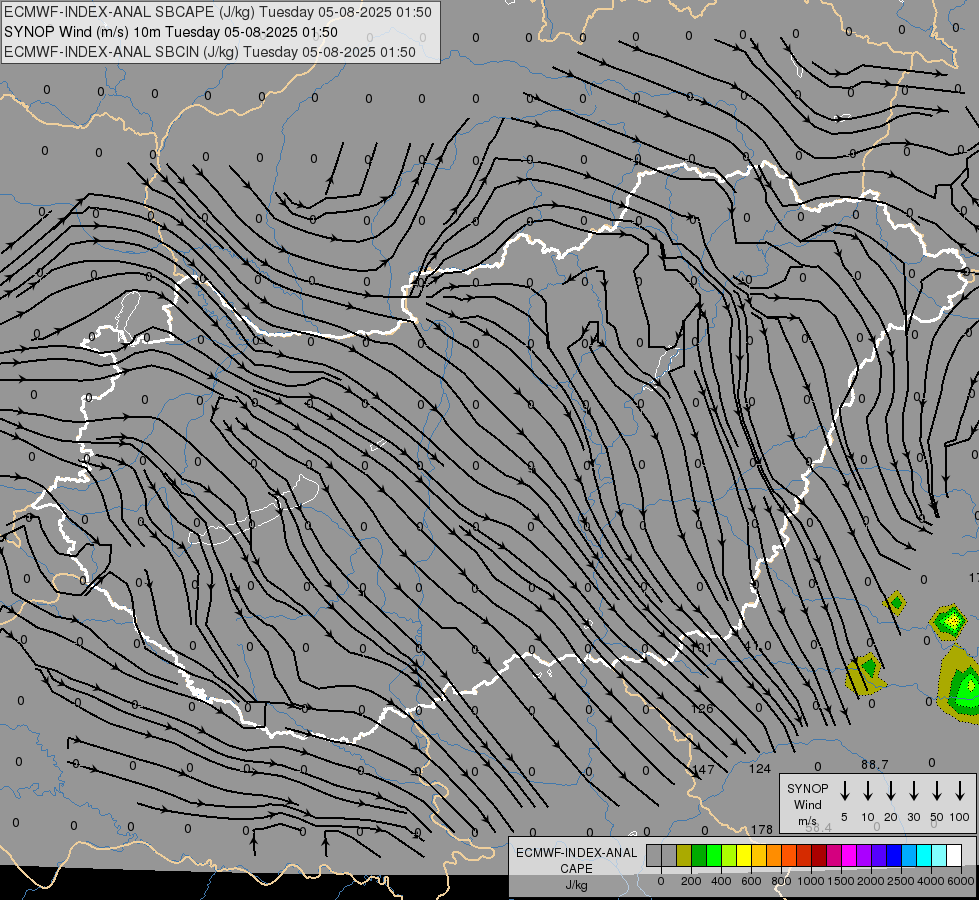
Task: Select the olive swatch in the CAPE scale
Action: 684,856
